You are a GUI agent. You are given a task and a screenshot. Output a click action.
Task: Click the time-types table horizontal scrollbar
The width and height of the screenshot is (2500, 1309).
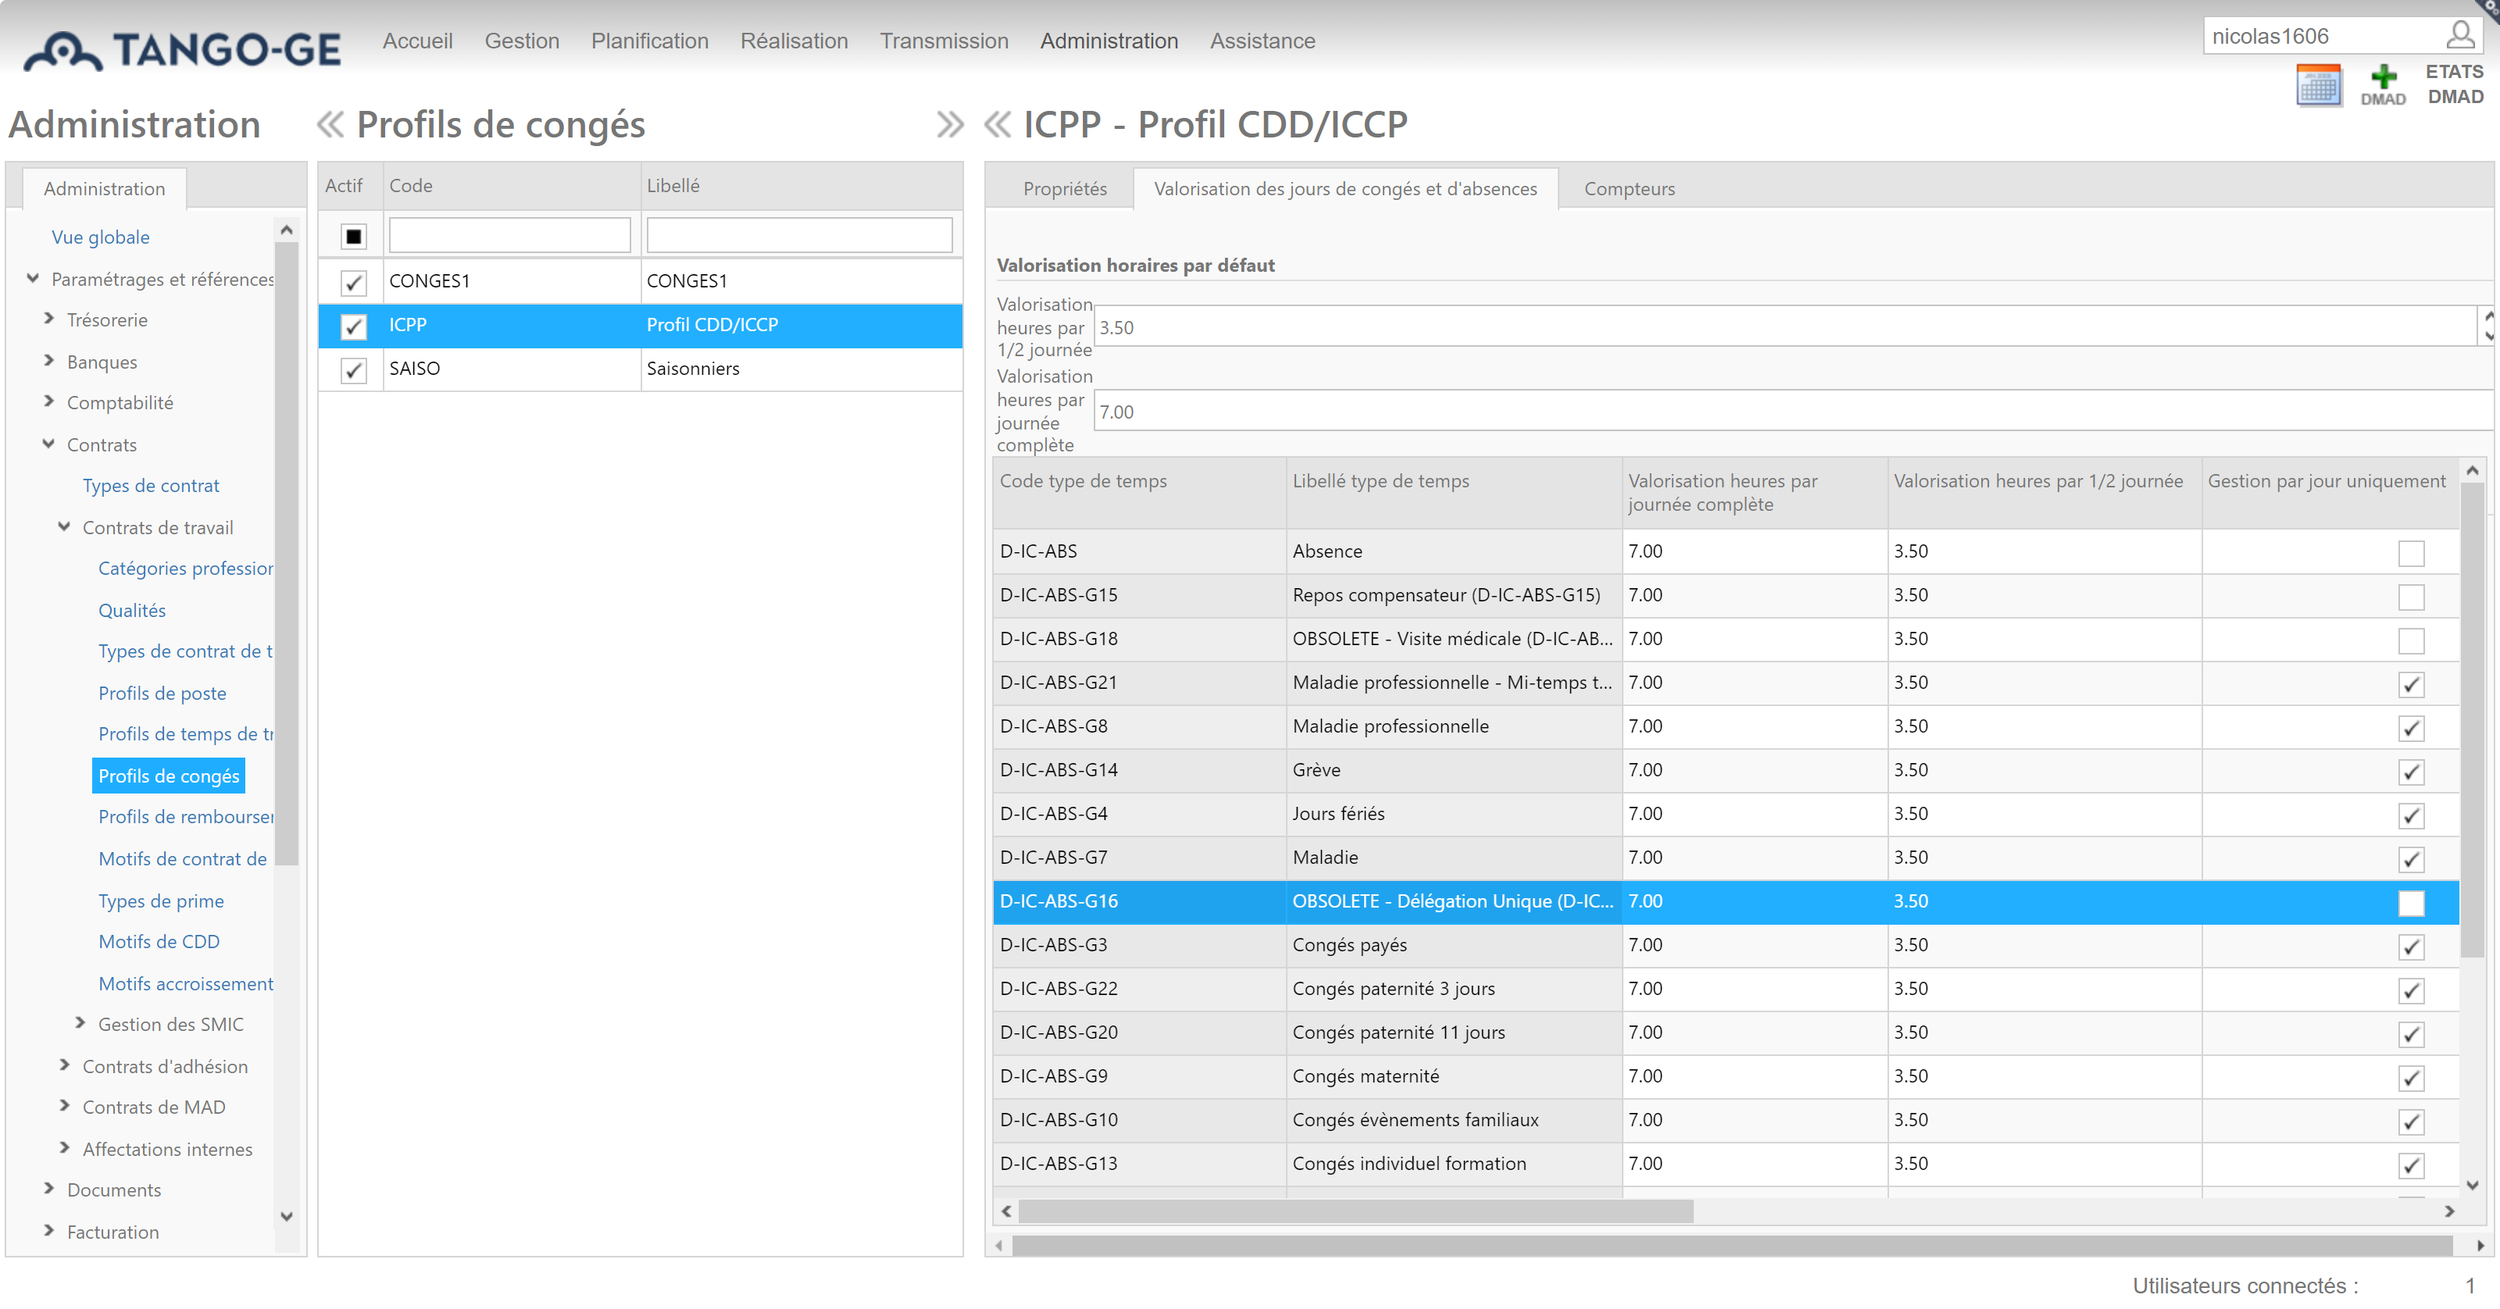(1355, 1212)
